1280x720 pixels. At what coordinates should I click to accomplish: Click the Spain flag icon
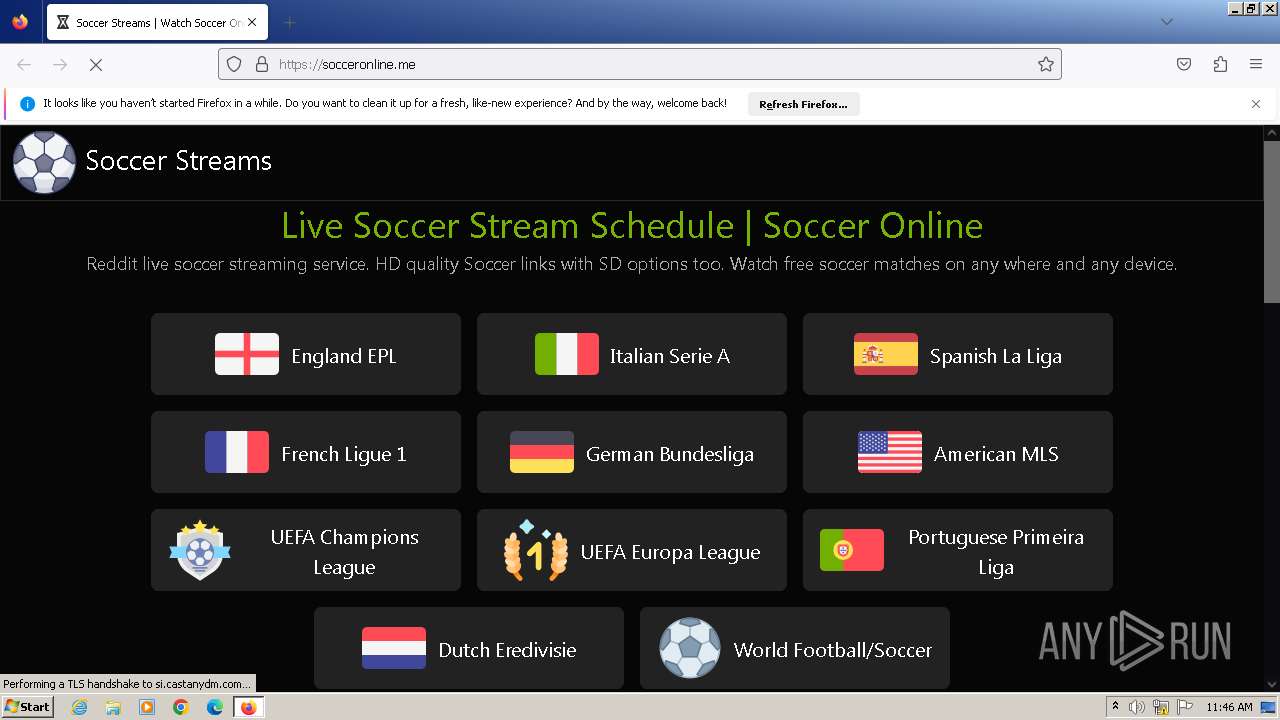point(886,354)
